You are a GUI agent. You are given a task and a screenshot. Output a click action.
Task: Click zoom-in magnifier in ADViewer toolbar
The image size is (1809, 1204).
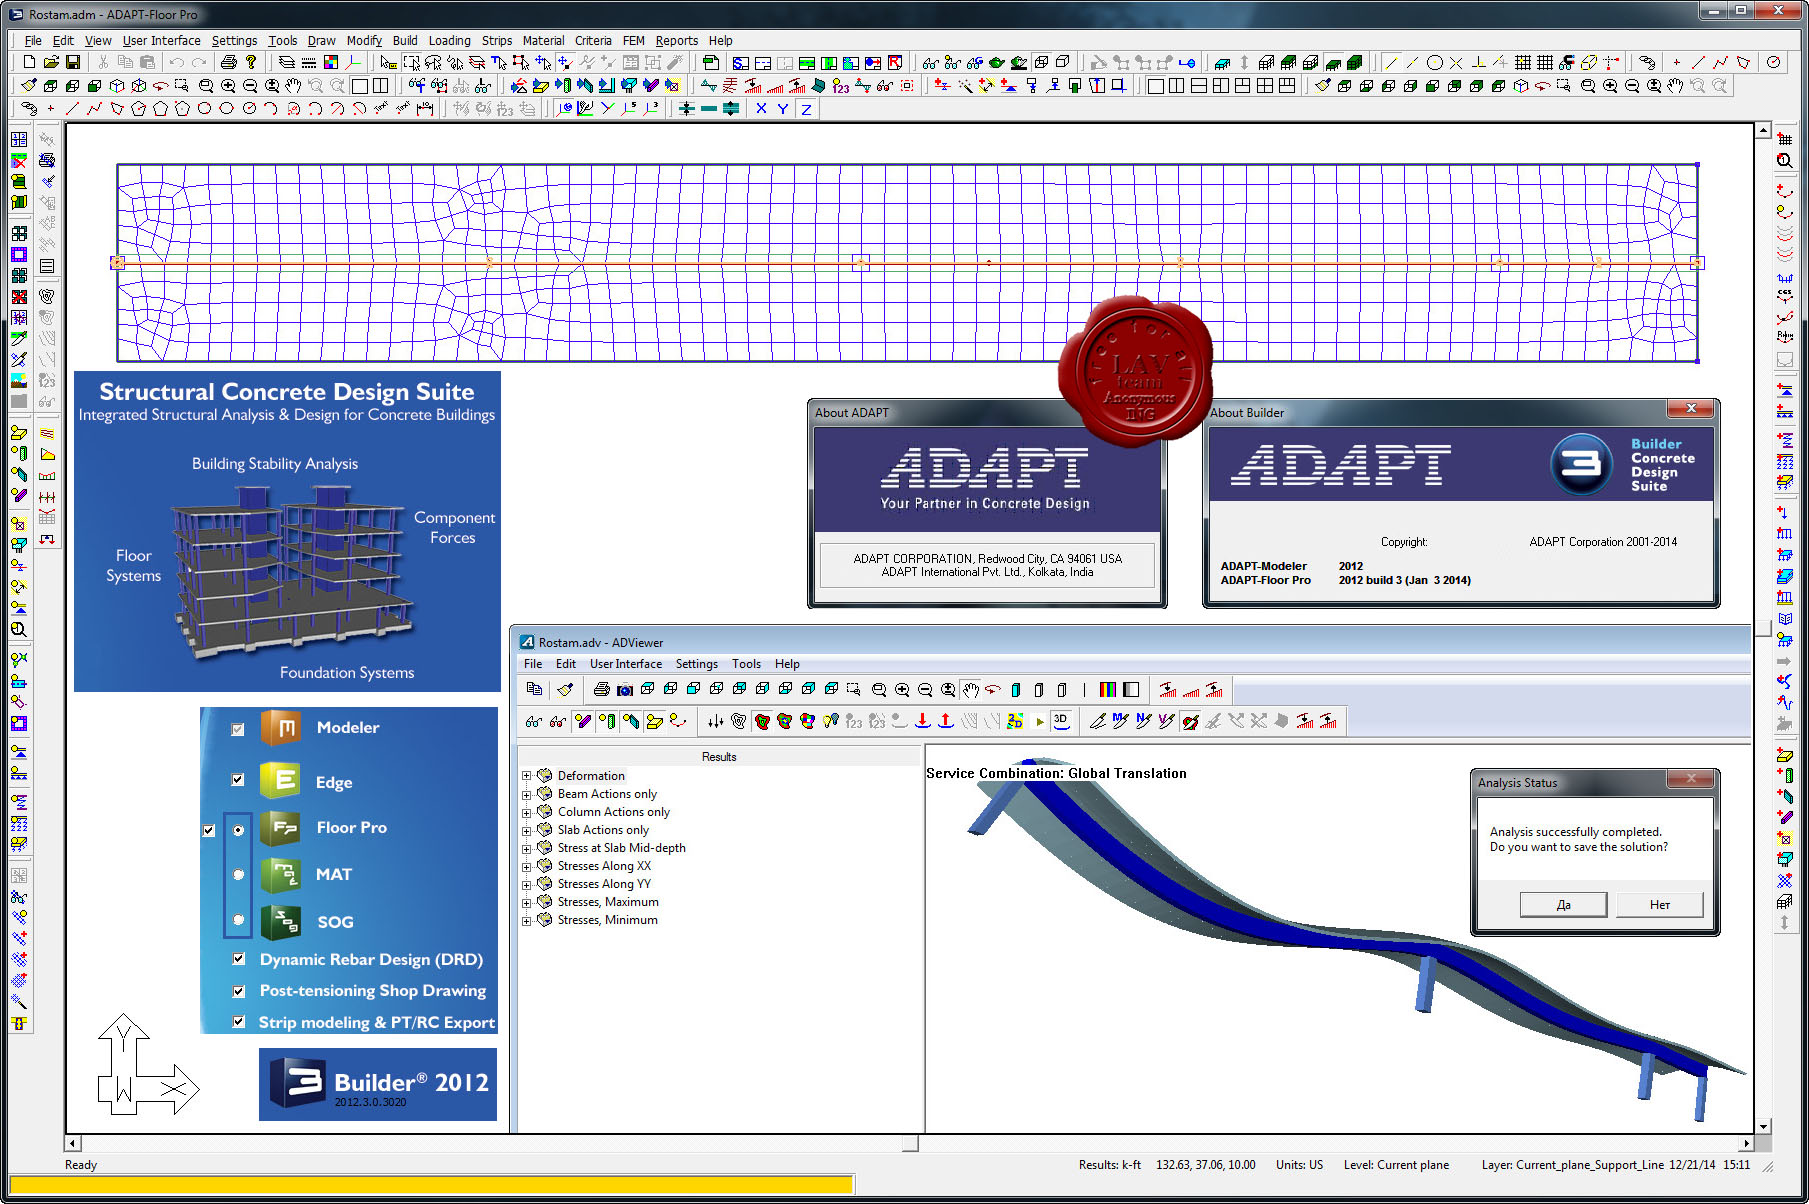(x=902, y=689)
